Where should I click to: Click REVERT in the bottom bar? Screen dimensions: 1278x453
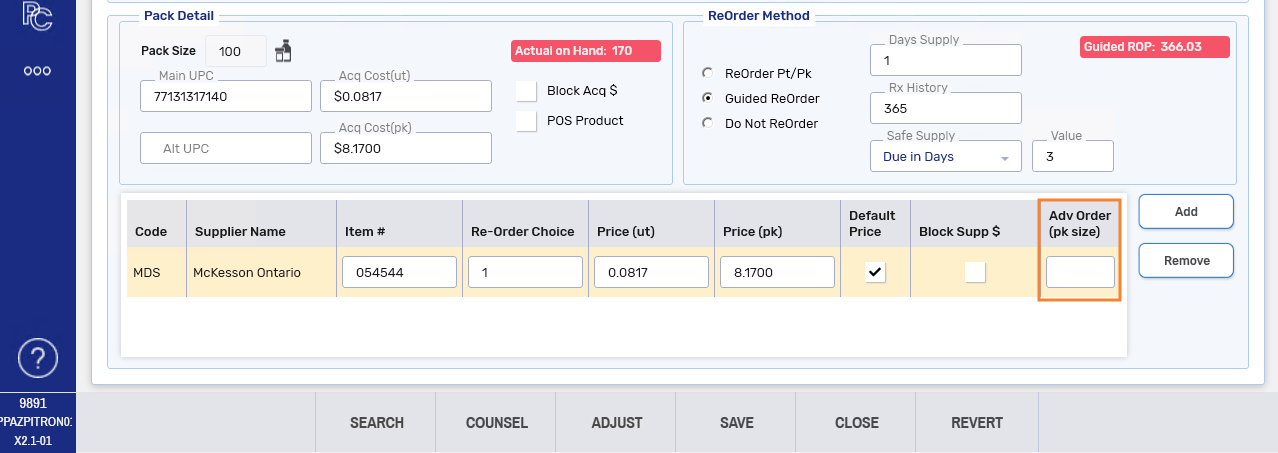(x=976, y=423)
